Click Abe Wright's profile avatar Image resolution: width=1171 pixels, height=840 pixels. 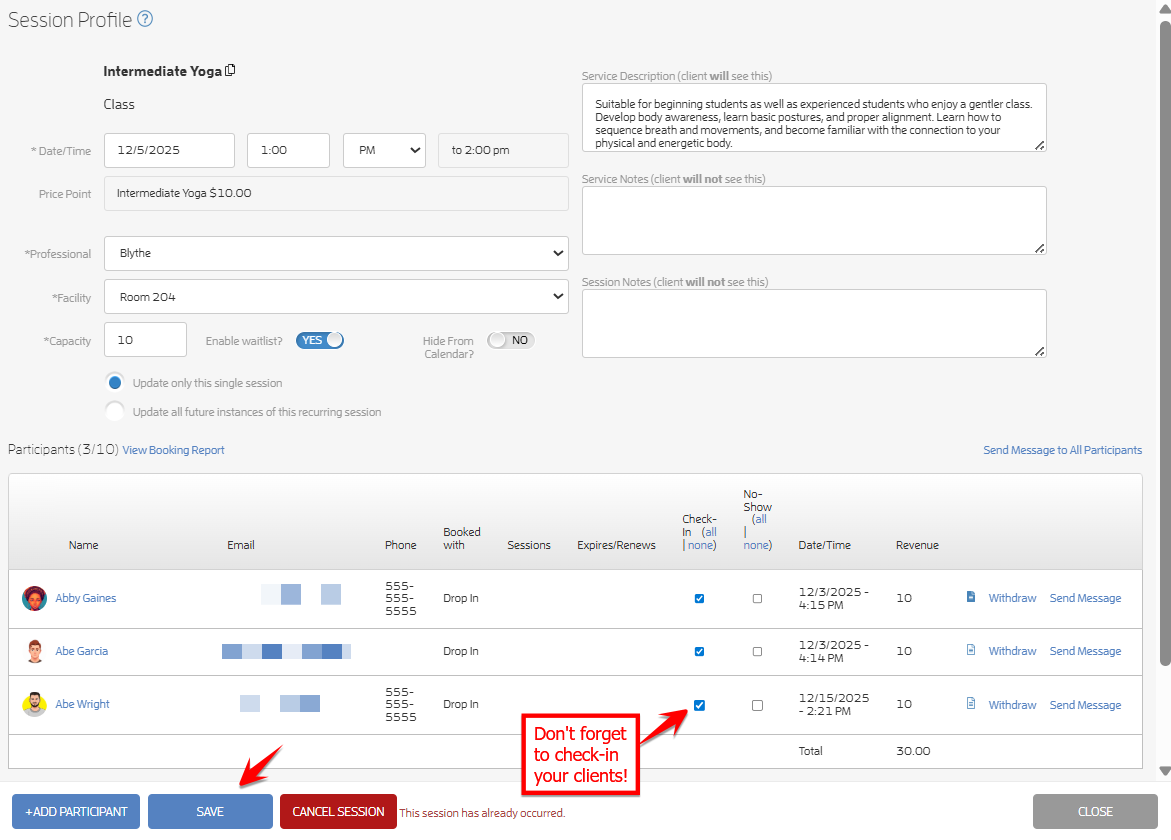click(x=34, y=704)
